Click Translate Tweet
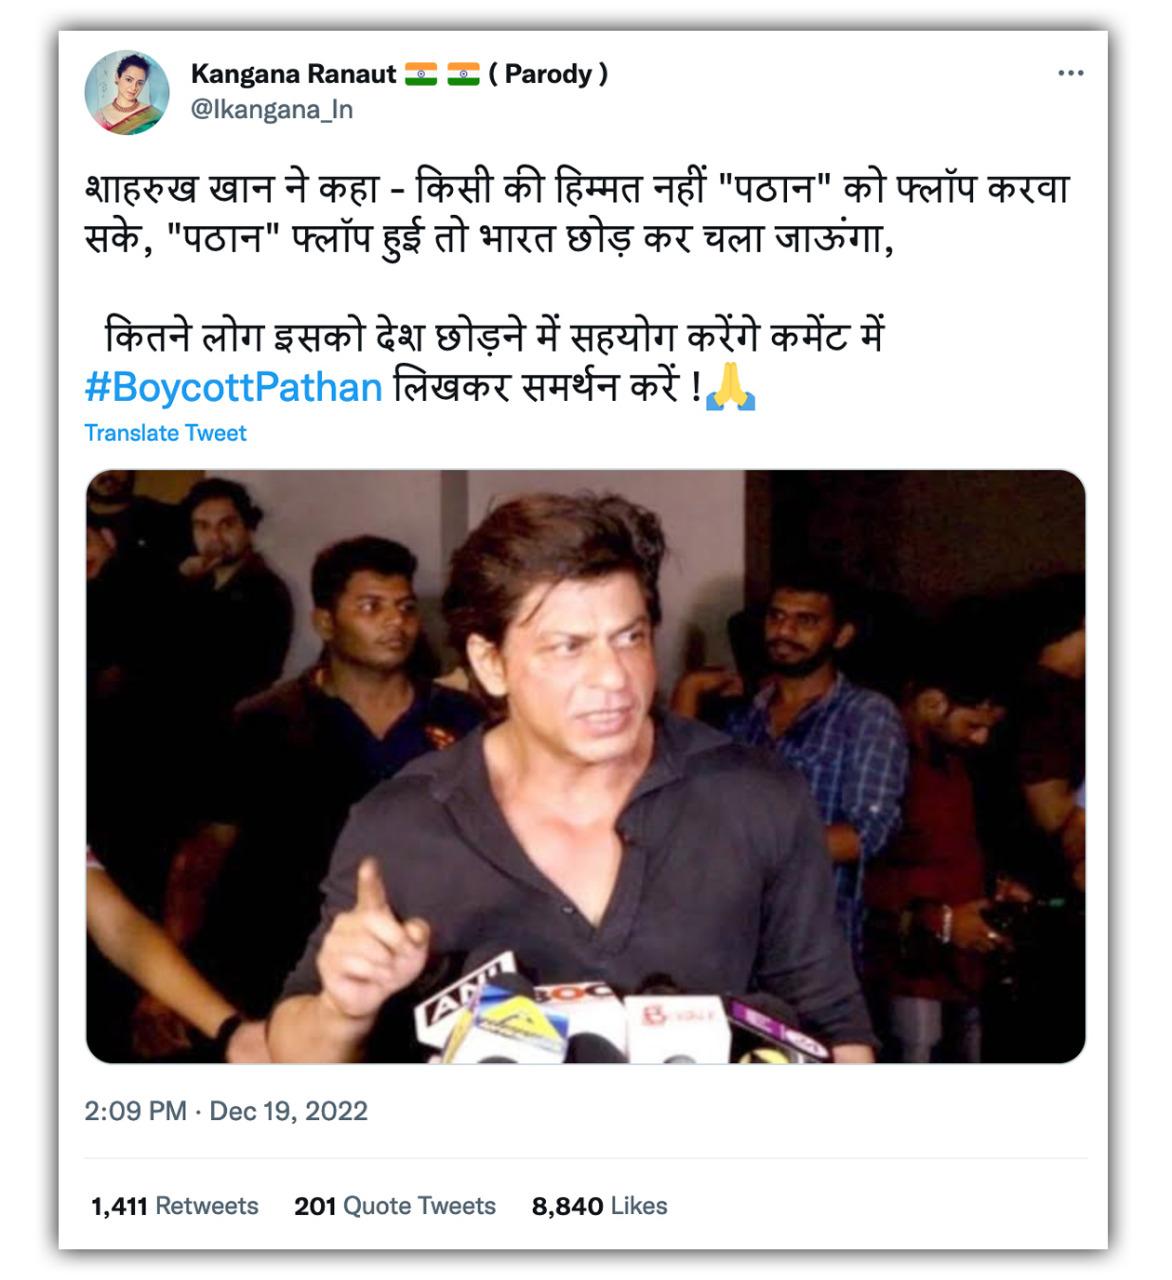The image size is (1172, 1280). (x=165, y=433)
